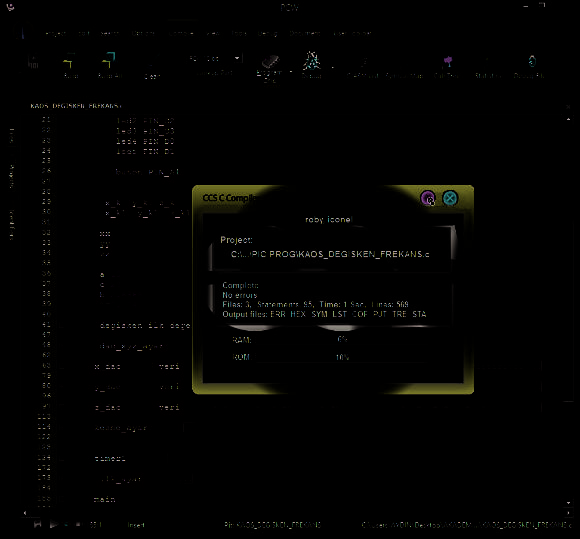
Task: Click the 'Complete' status label in dialog
Action: tap(240, 285)
